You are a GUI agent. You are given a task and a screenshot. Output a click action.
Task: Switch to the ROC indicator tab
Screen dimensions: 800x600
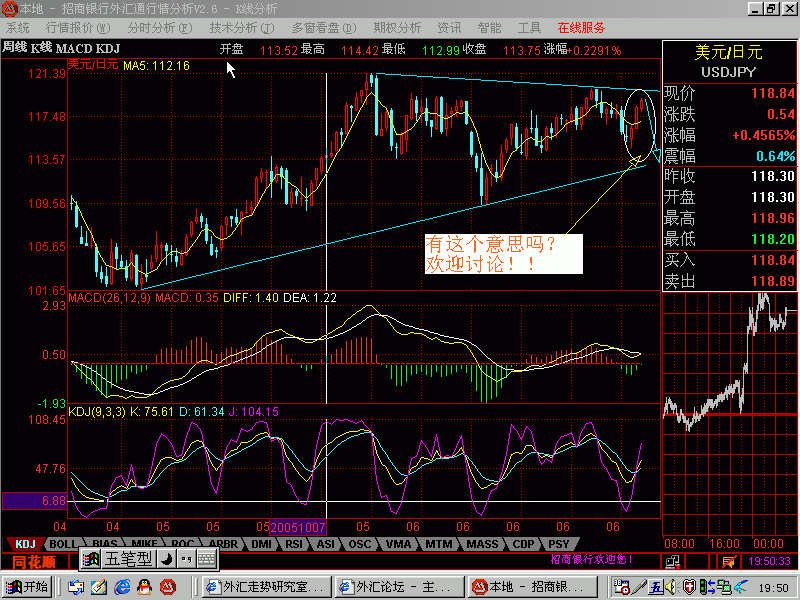(182, 543)
